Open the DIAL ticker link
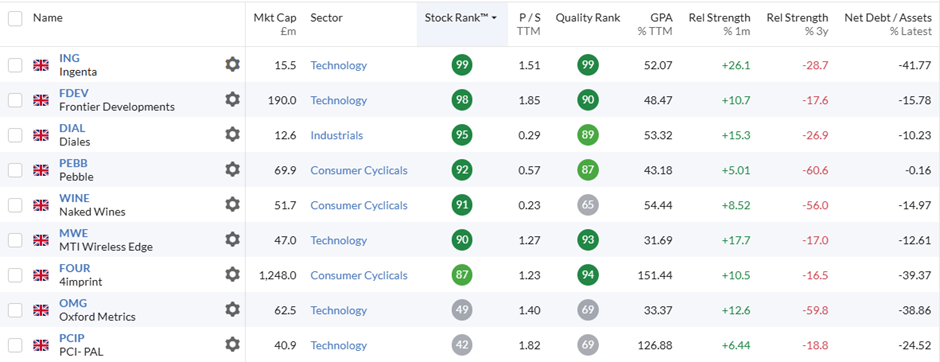The width and height of the screenshot is (940, 362). coord(72,128)
